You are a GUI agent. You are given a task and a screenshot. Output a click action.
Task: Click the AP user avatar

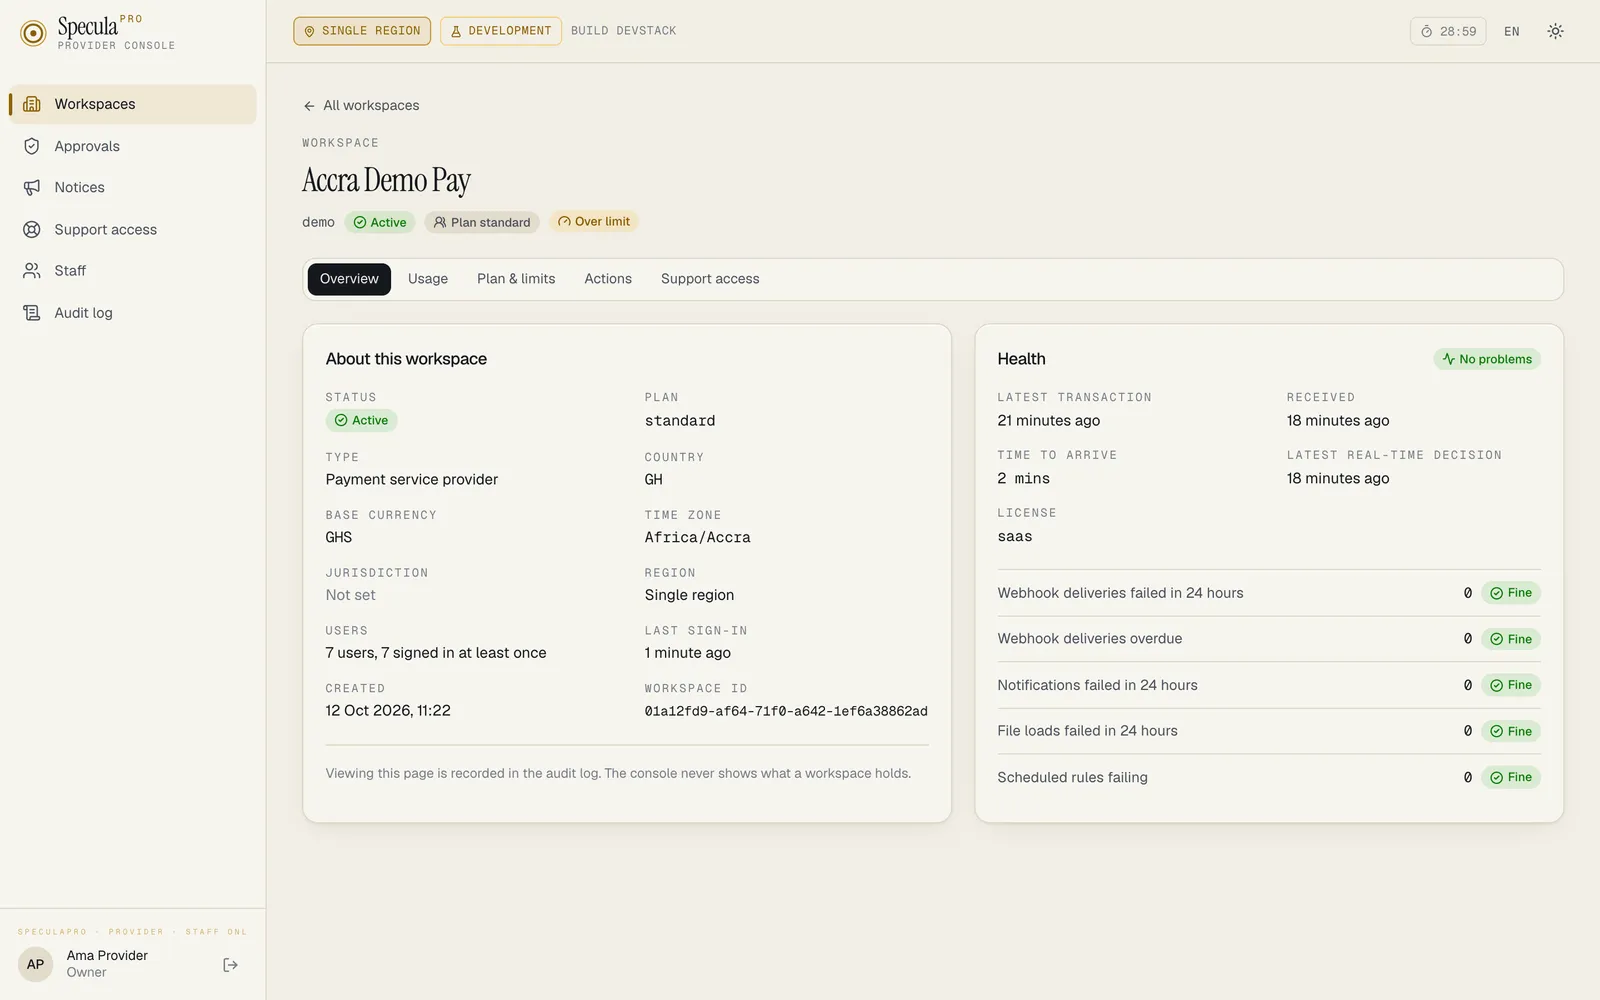[35, 964]
